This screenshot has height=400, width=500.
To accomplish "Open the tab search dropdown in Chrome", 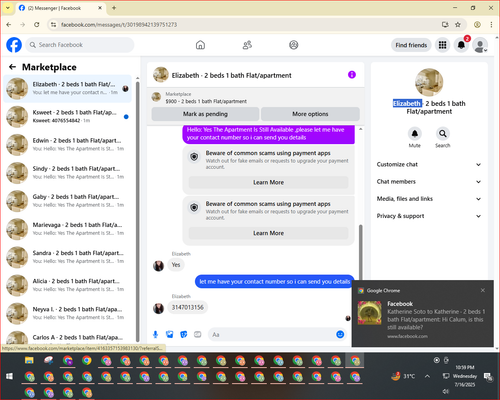I will (8, 8).
